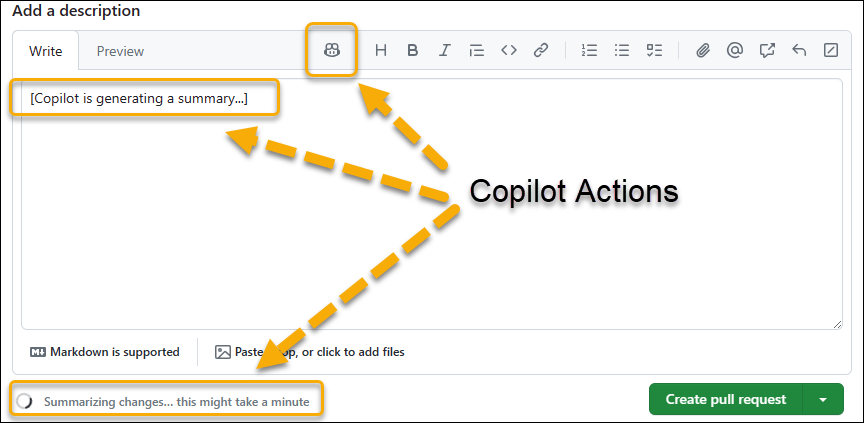Attach files using the paperclip icon
Viewport: 864px width, 423px height.
pyautogui.click(x=702, y=51)
